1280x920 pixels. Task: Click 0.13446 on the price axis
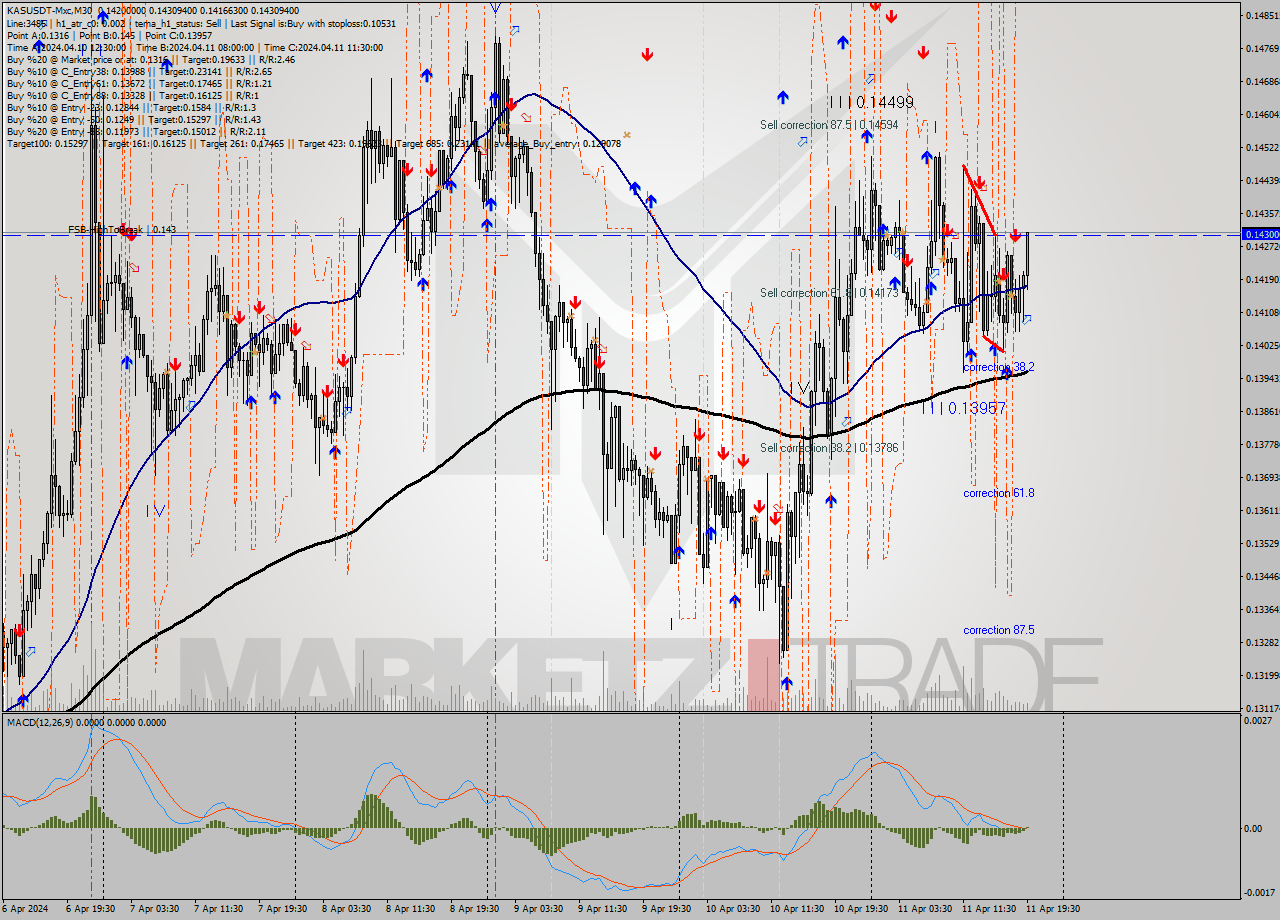point(1262,576)
